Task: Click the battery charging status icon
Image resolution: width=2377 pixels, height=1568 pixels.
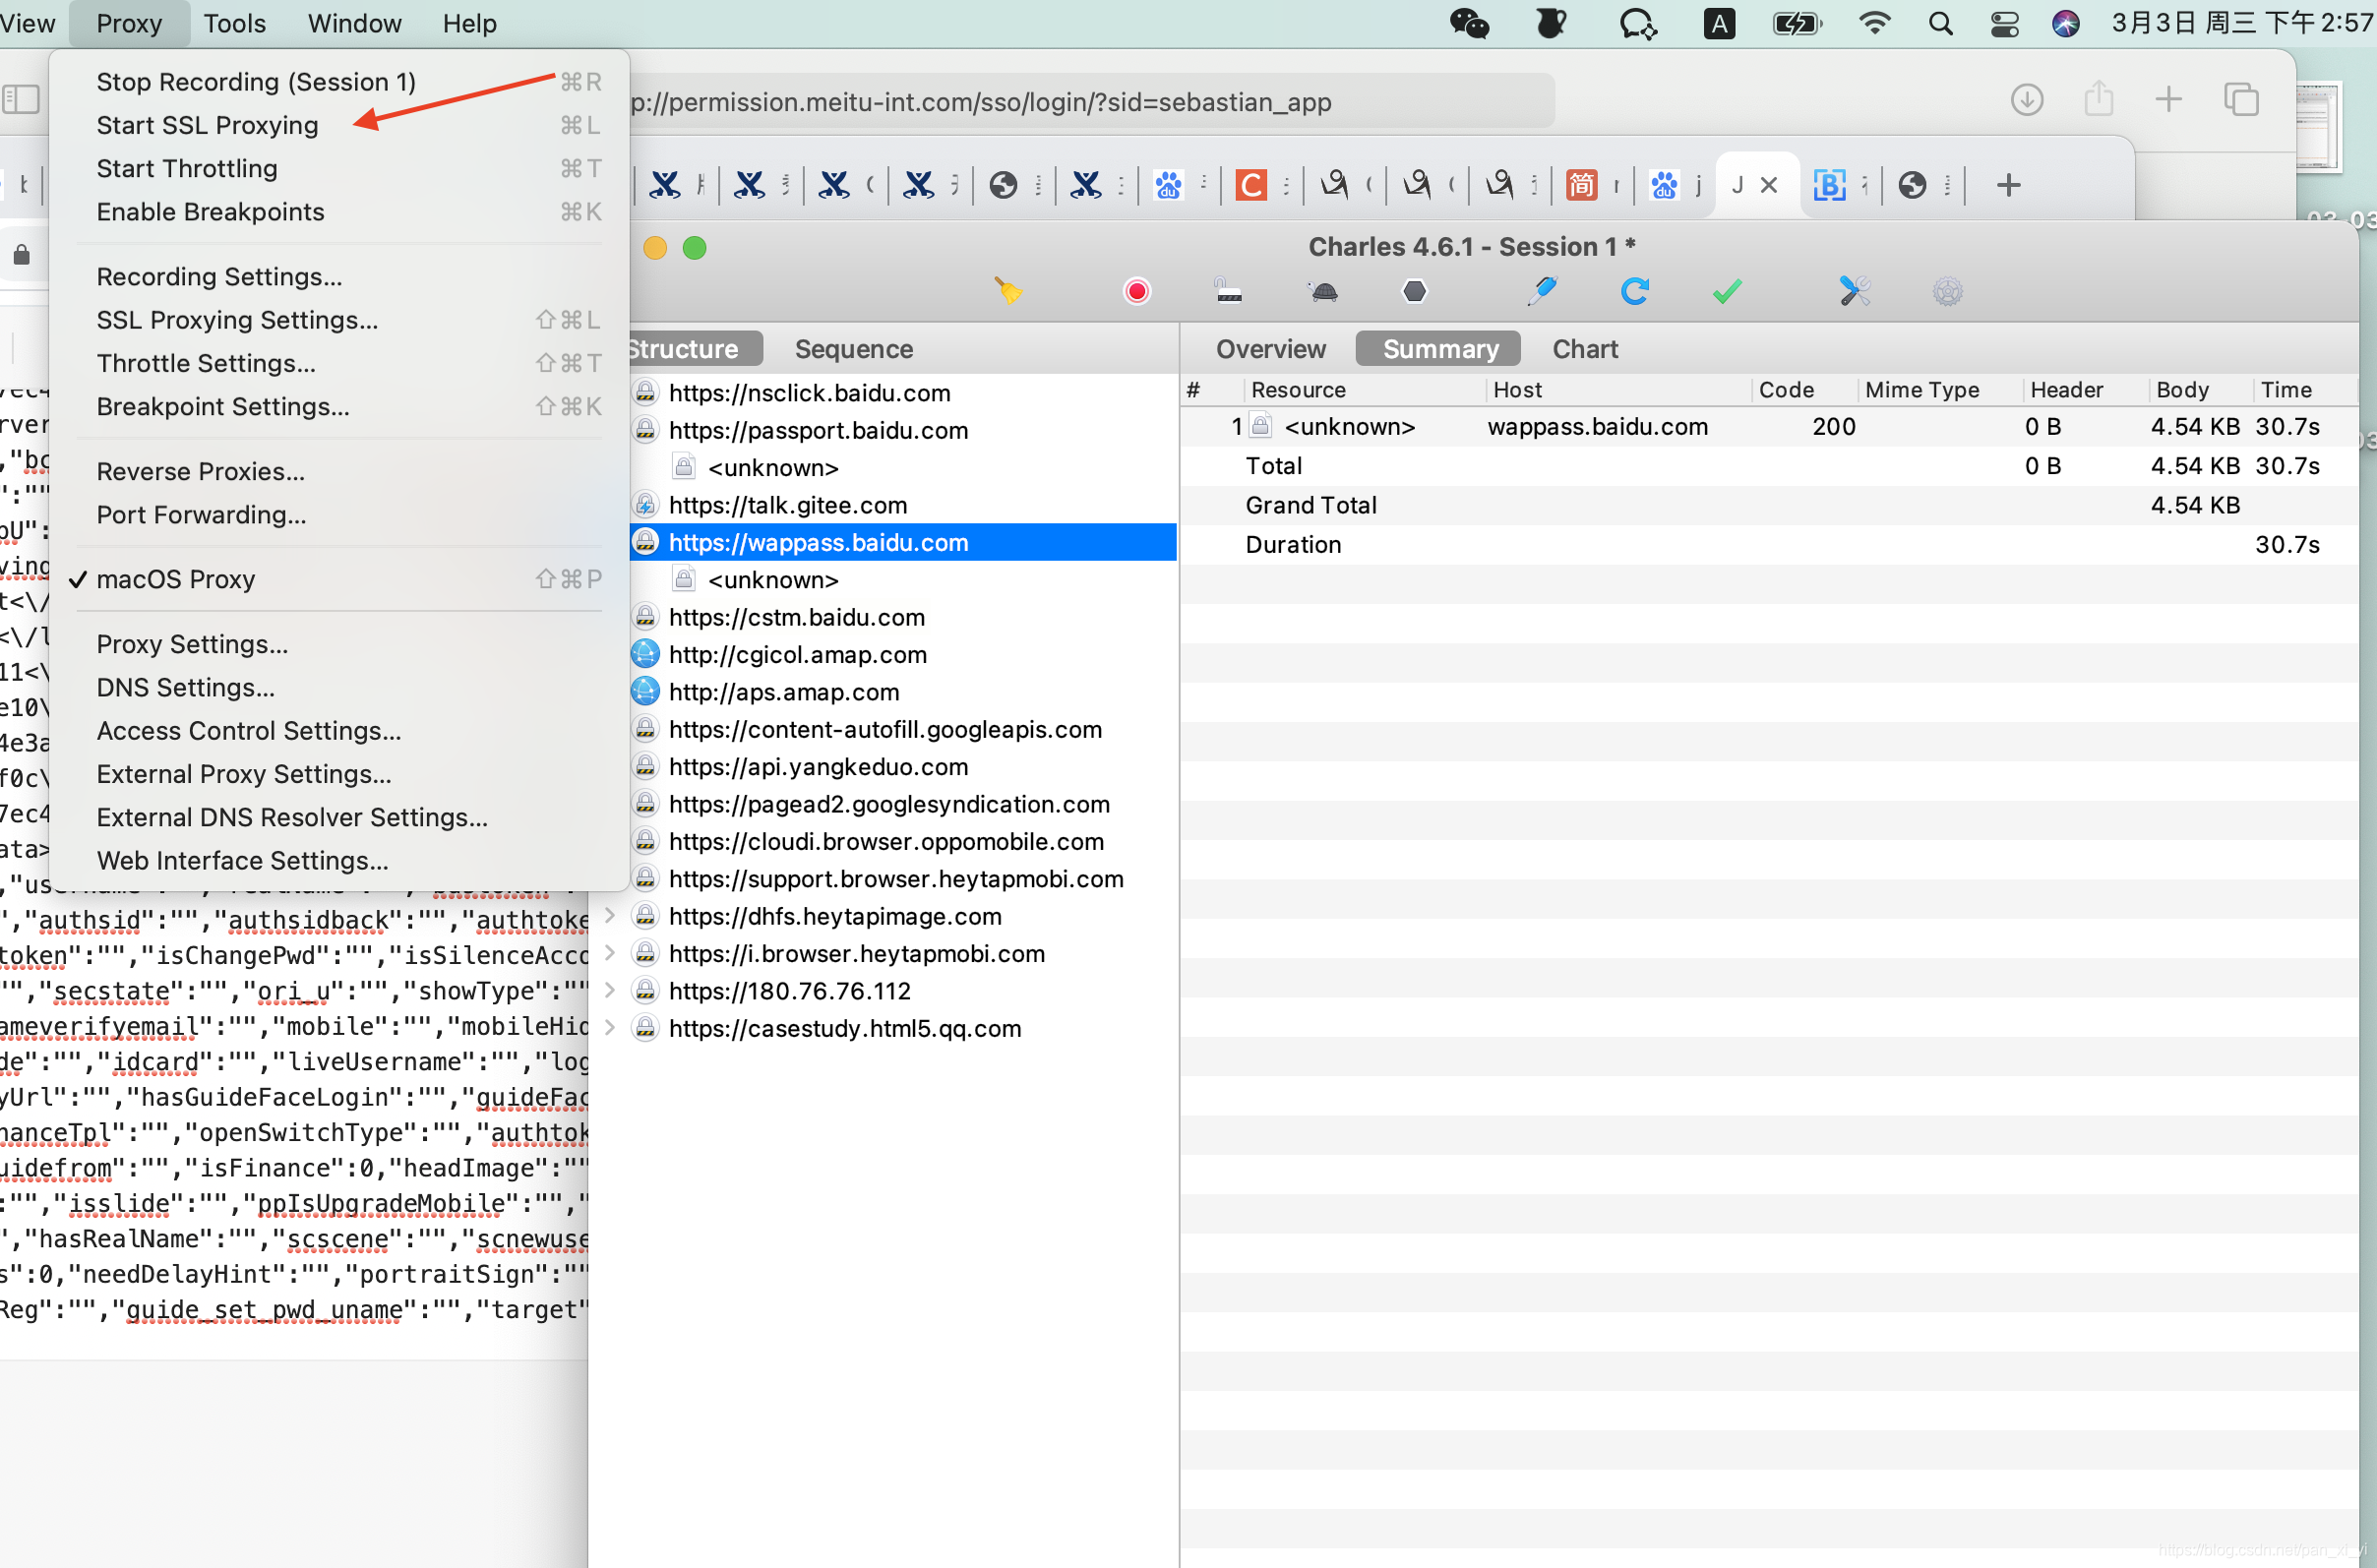Action: click(1797, 23)
